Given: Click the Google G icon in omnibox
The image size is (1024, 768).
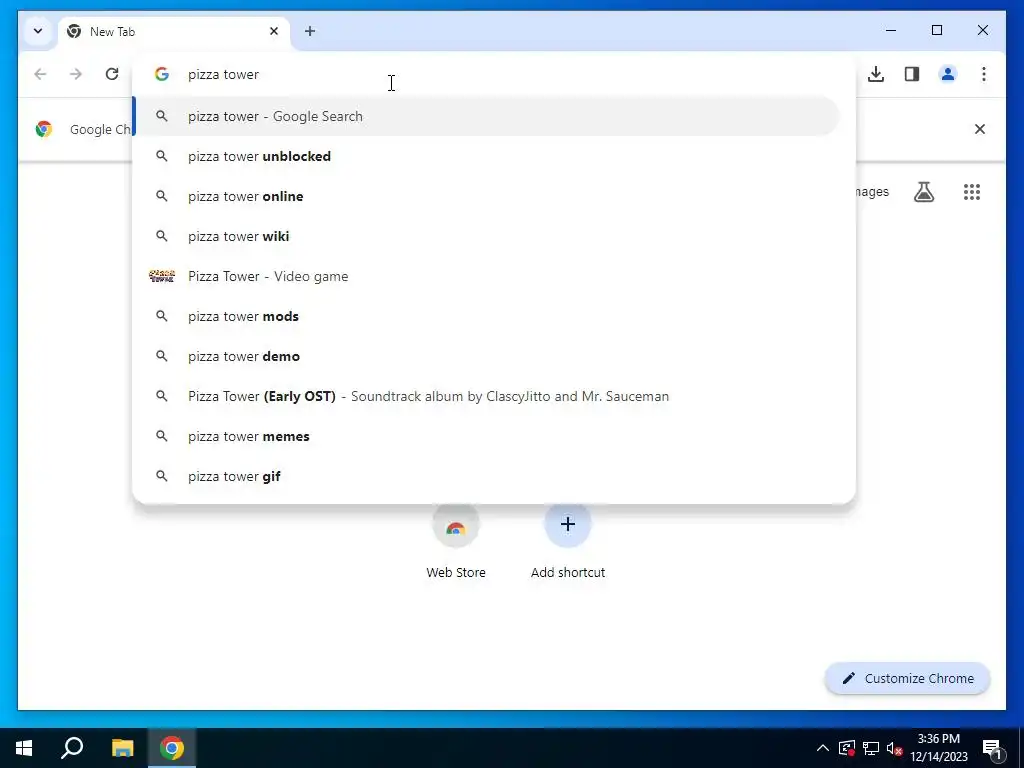Looking at the screenshot, I should pyautogui.click(x=162, y=74).
